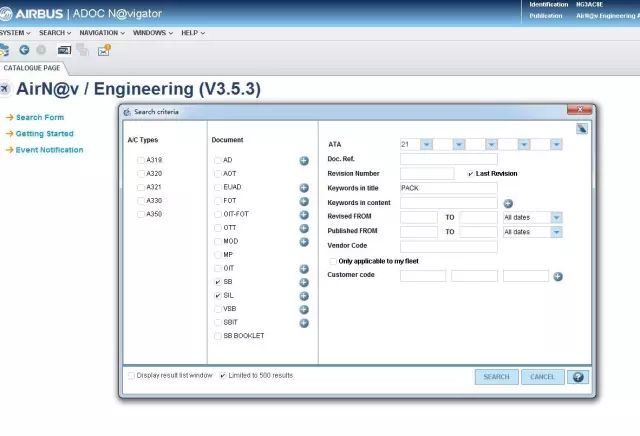Click plus icon next to SB document
640x436 pixels.
pyautogui.click(x=304, y=282)
